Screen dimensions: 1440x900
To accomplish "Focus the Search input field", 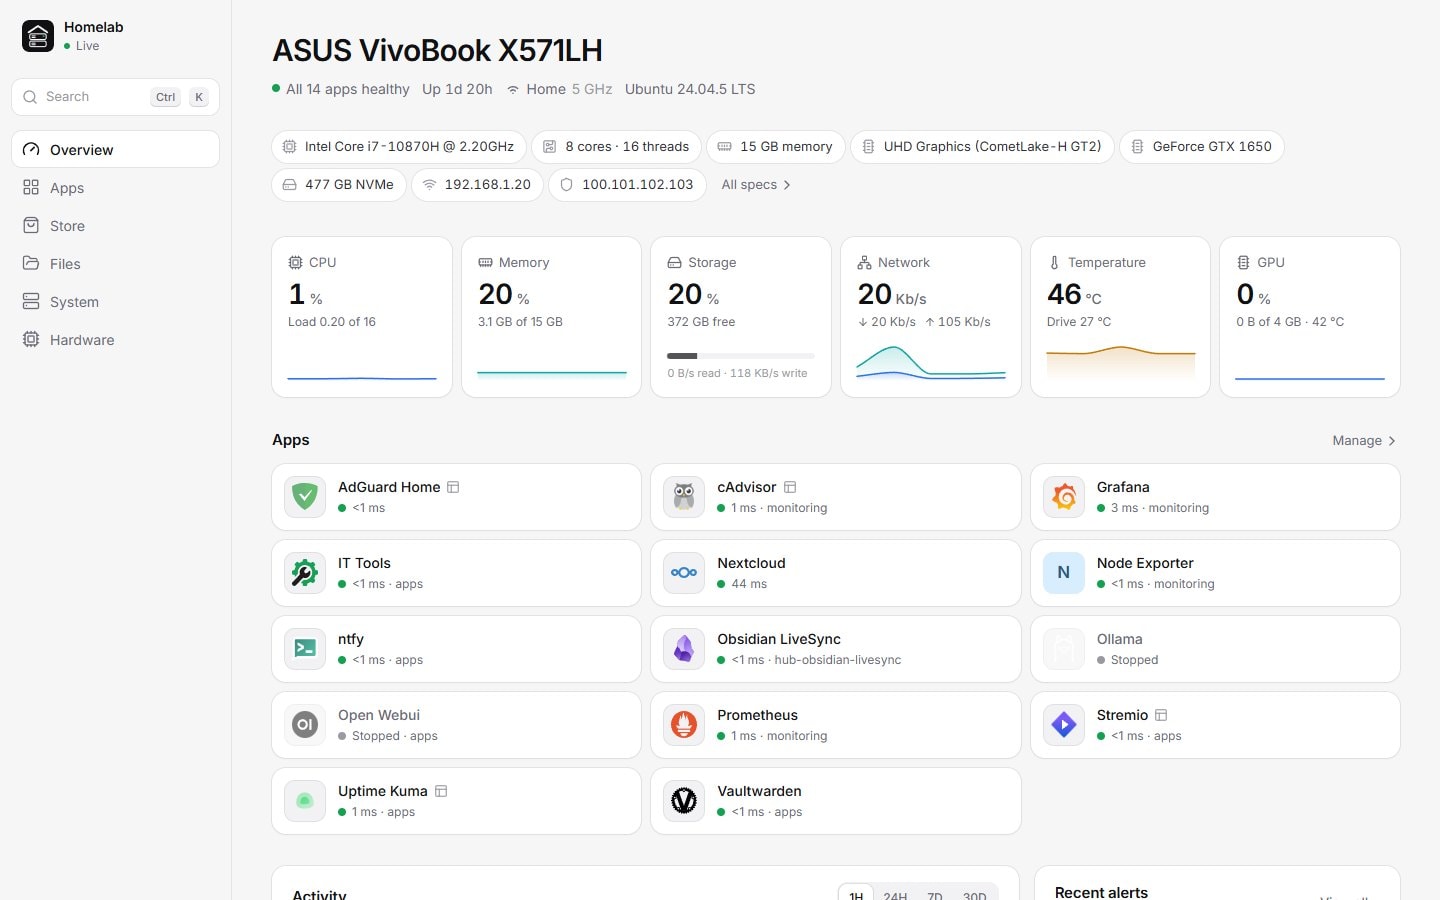I will coord(116,97).
